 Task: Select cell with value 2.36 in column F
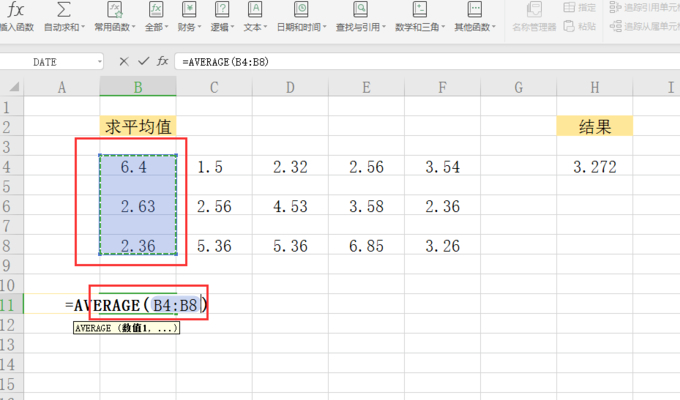pyautogui.click(x=442, y=206)
